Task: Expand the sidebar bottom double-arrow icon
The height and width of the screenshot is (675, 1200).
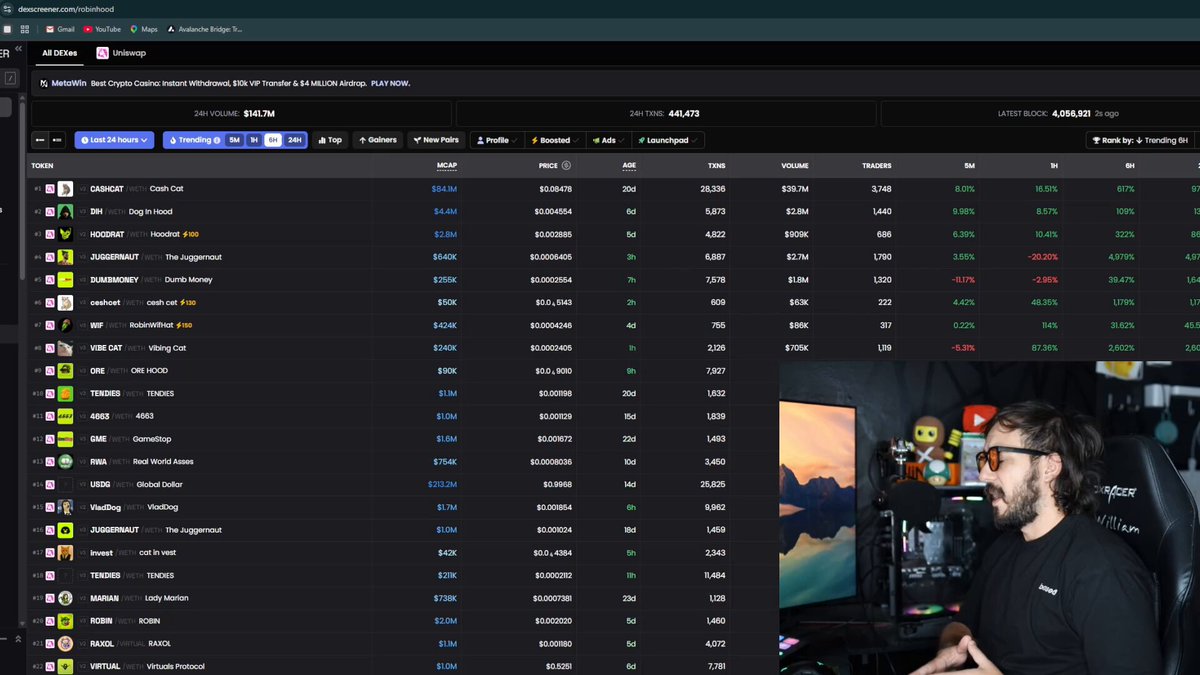Action: click(18, 638)
